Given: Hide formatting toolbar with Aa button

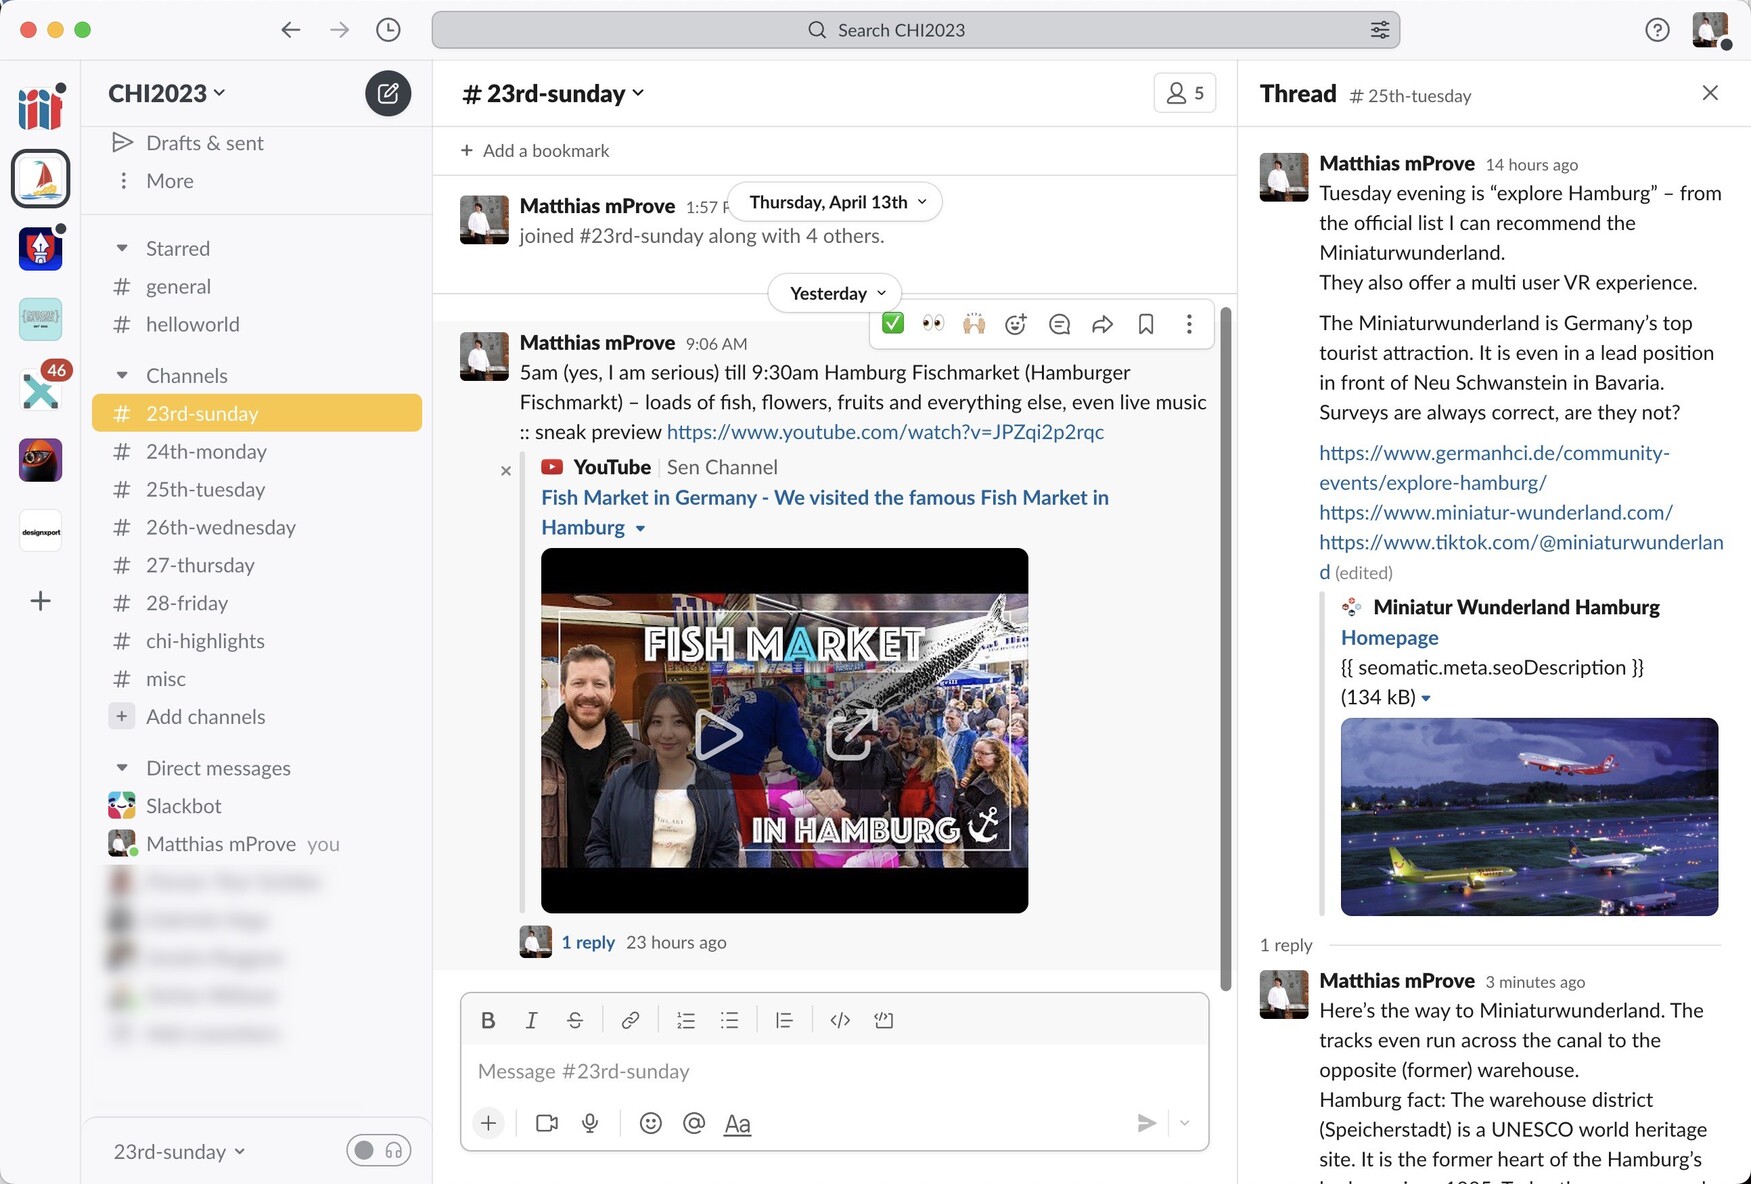Looking at the screenshot, I should pos(737,1123).
